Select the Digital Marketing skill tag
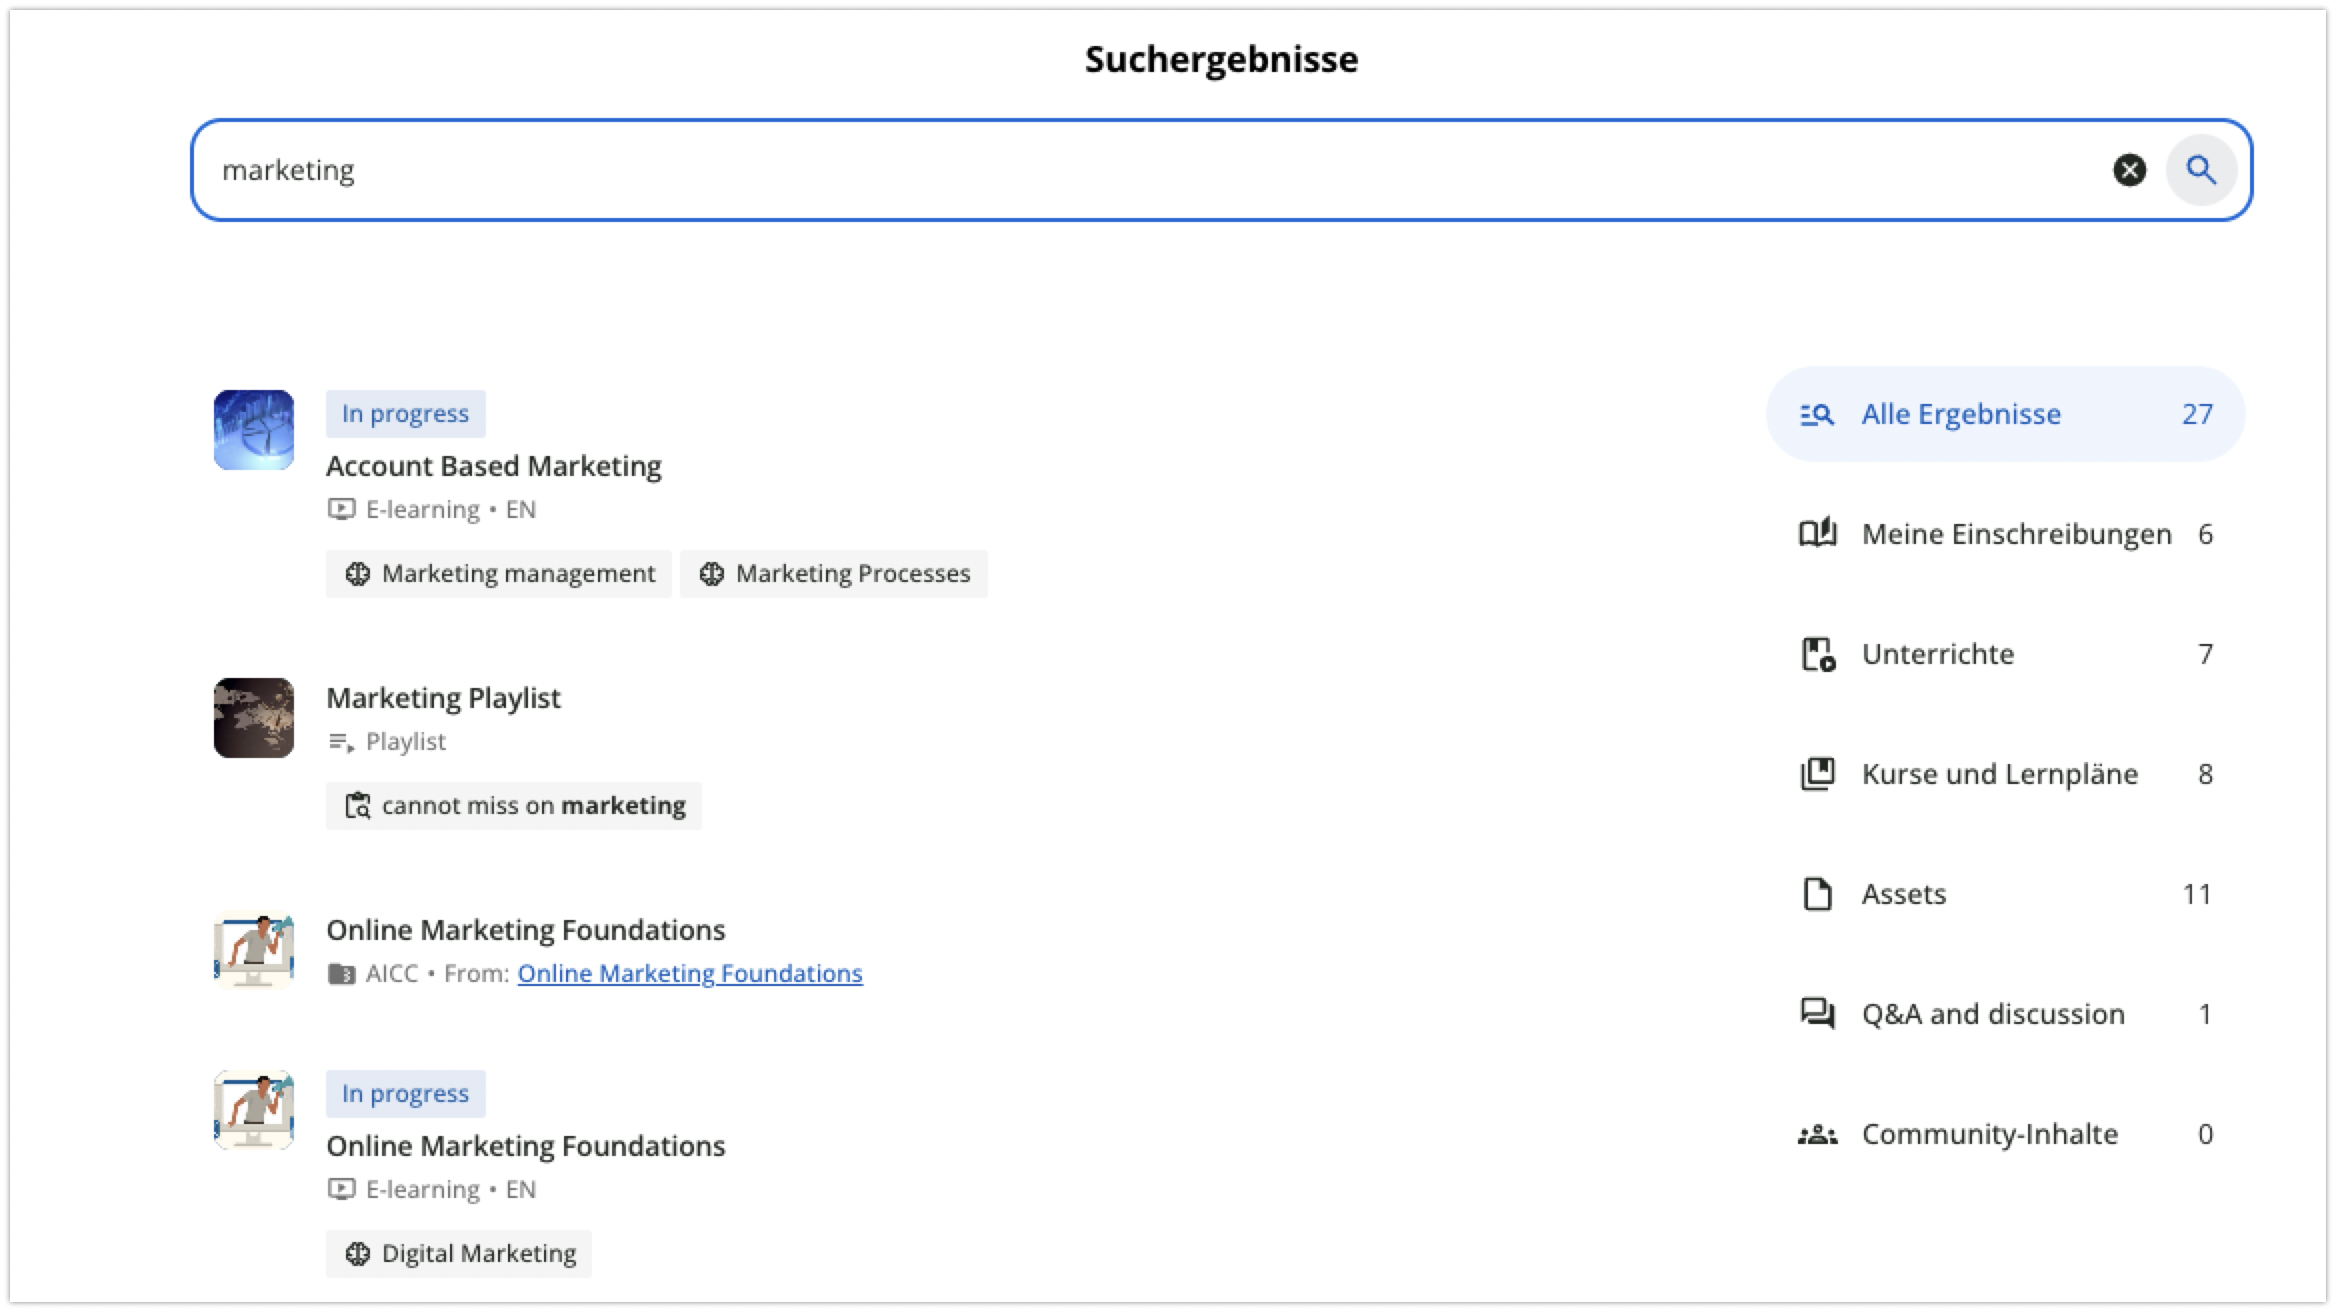 (x=459, y=1254)
